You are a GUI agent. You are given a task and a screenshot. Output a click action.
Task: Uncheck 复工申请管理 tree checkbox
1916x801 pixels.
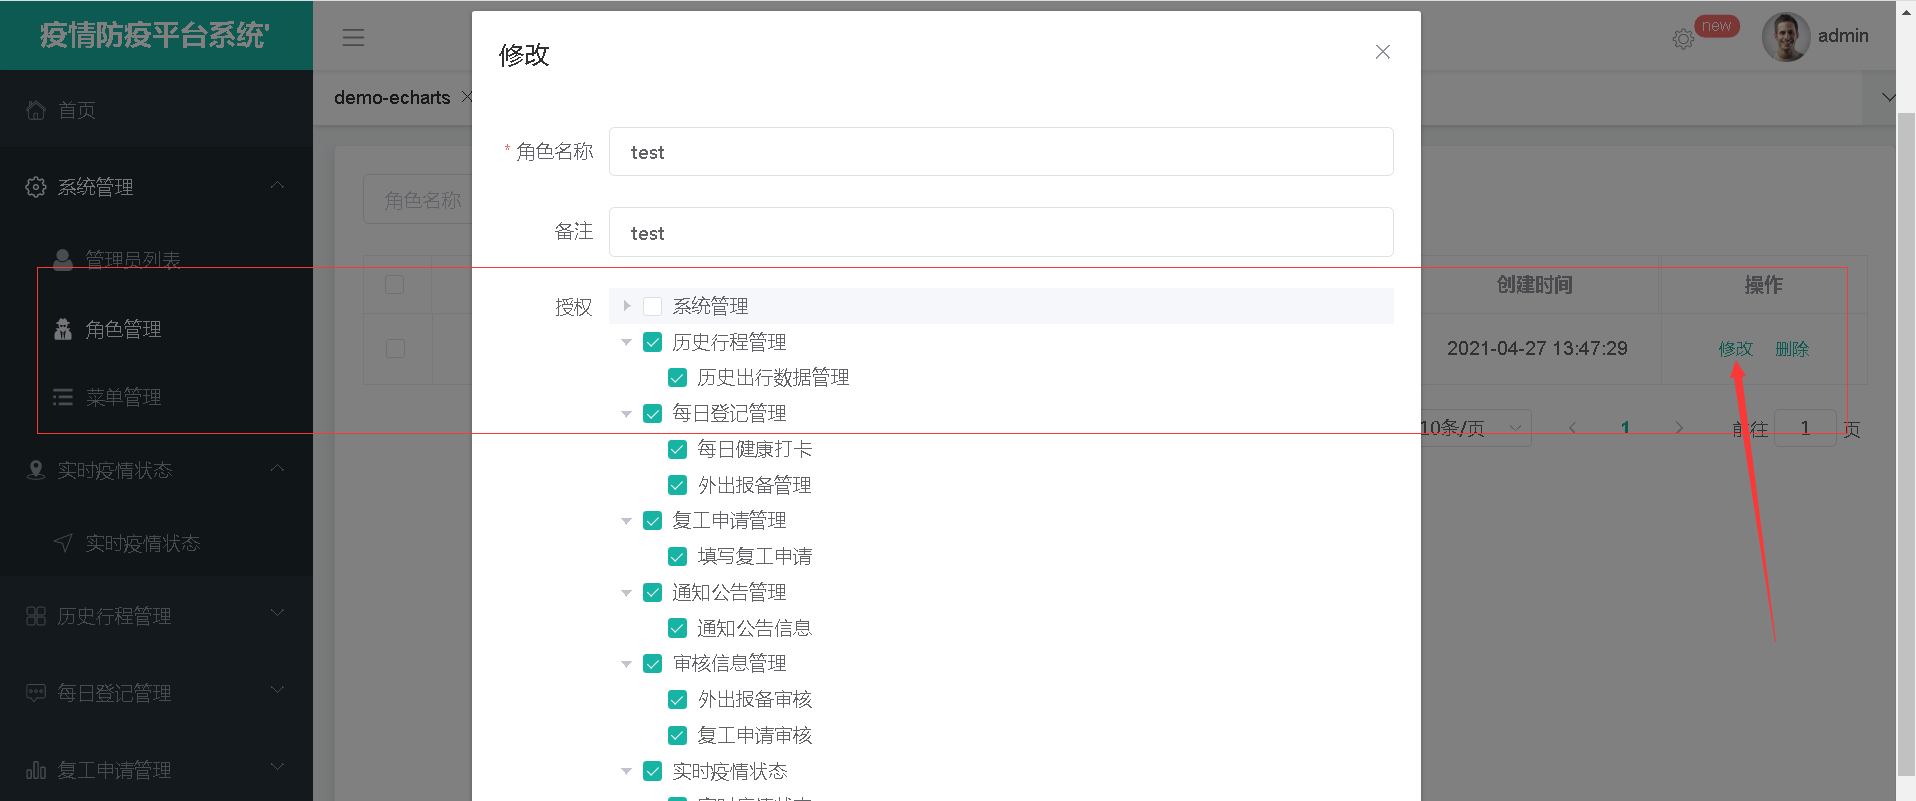point(652,521)
